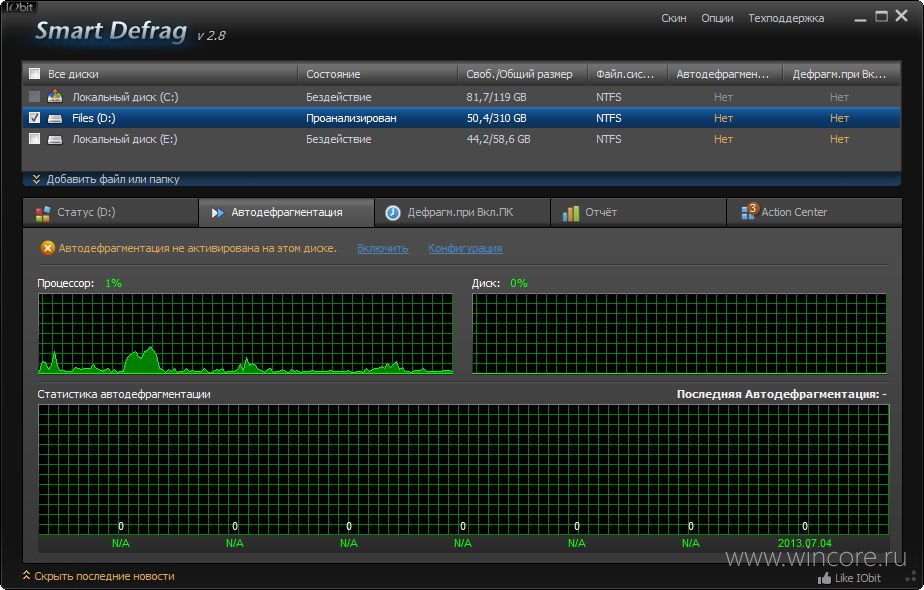Click the IObit logo in title bar
This screenshot has height=590, width=924.
point(18,7)
